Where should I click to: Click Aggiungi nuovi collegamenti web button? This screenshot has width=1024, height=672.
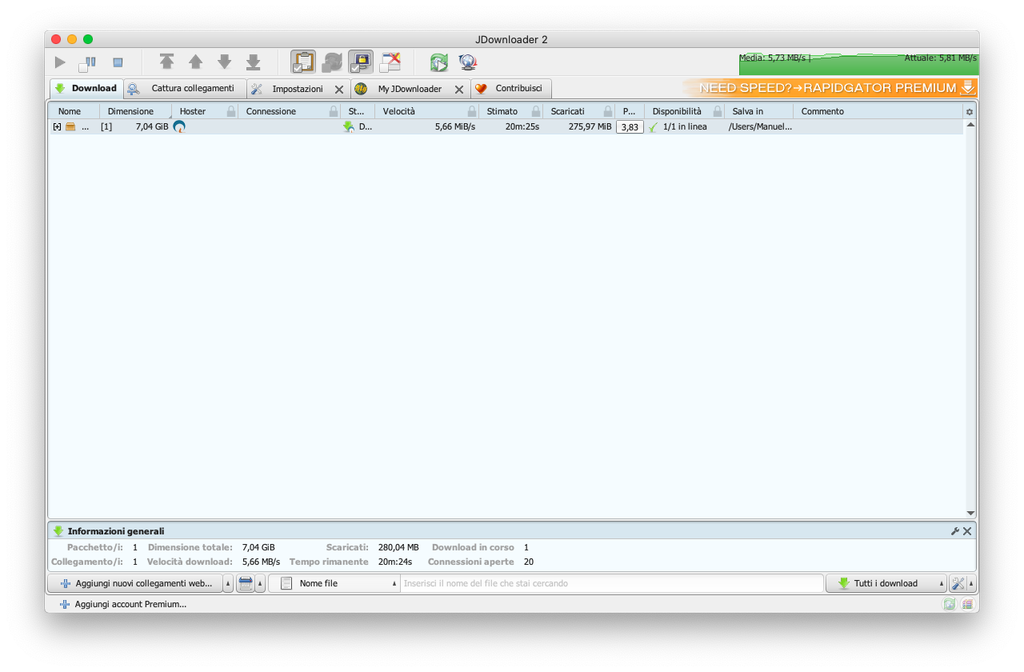pyautogui.click(x=136, y=583)
